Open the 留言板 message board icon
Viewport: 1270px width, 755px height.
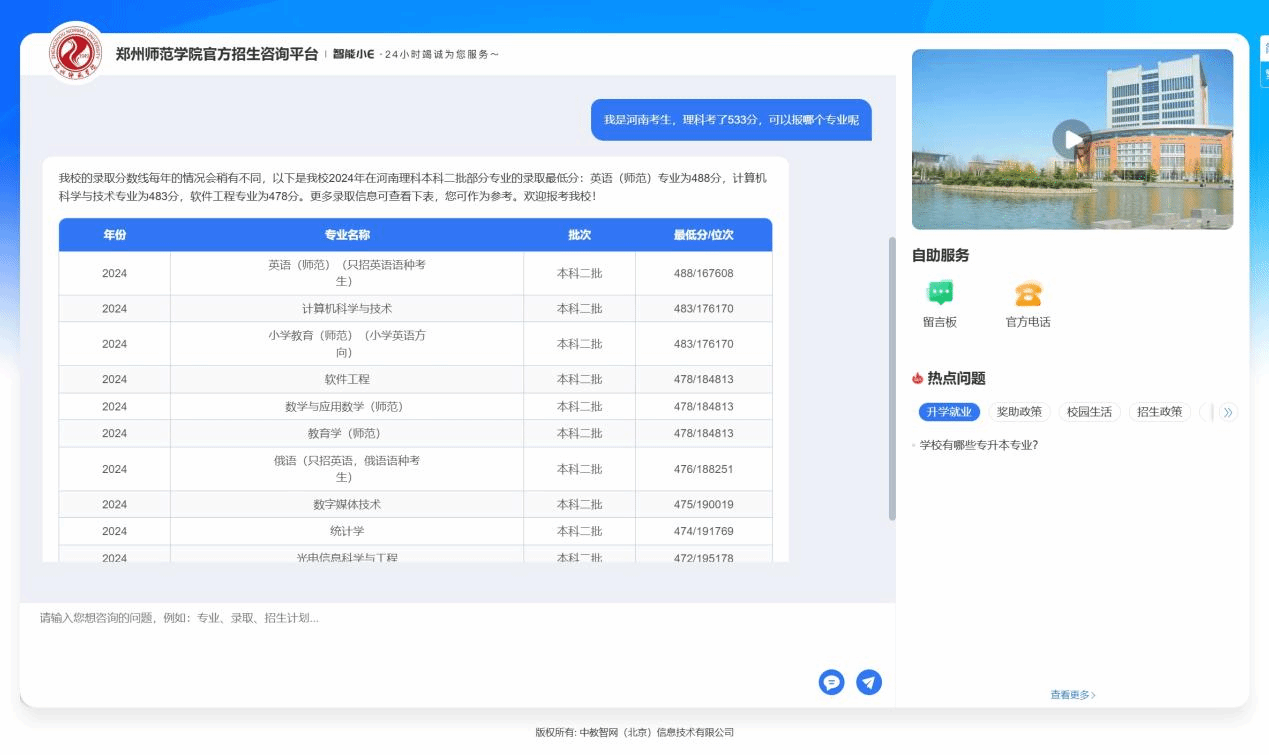[939, 293]
